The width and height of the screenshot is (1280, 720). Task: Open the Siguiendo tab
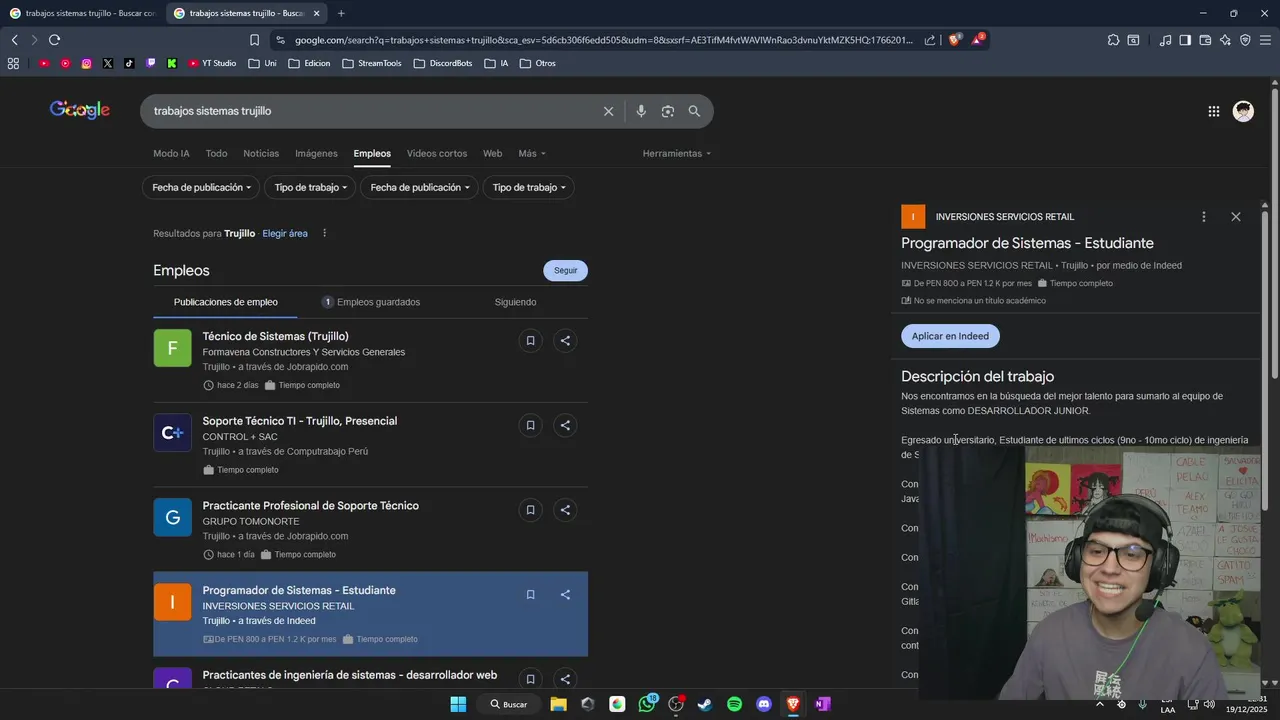coord(515,302)
